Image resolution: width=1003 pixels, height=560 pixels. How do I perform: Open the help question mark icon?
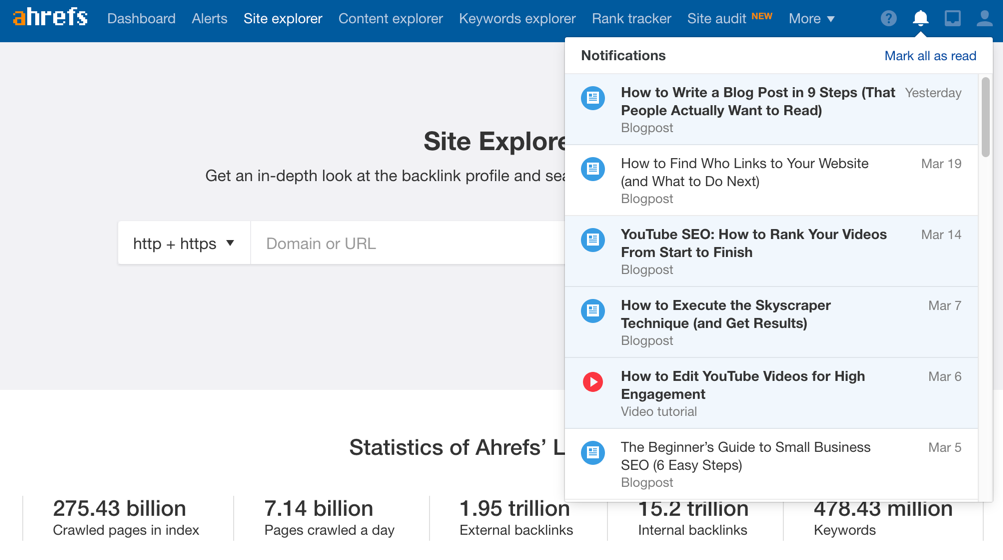[888, 18]
